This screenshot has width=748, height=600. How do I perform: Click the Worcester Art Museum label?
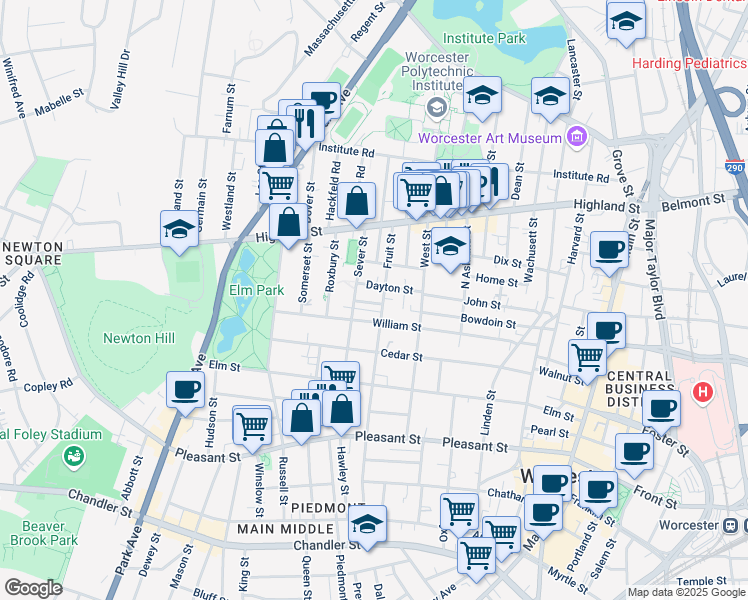pos(490,138)
